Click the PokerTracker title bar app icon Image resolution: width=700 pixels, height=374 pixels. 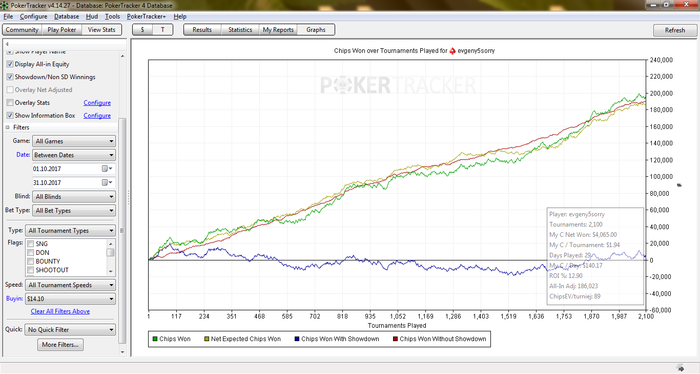coord(5,6)
